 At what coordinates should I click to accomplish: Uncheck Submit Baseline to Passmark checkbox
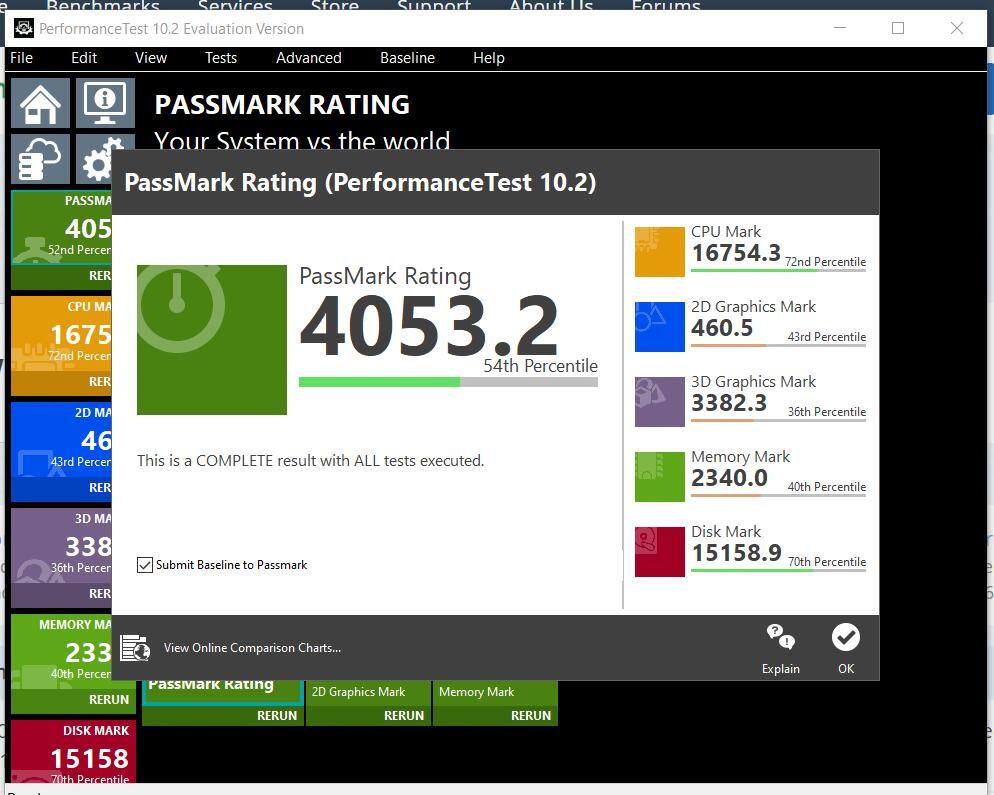tap(145, 565)
